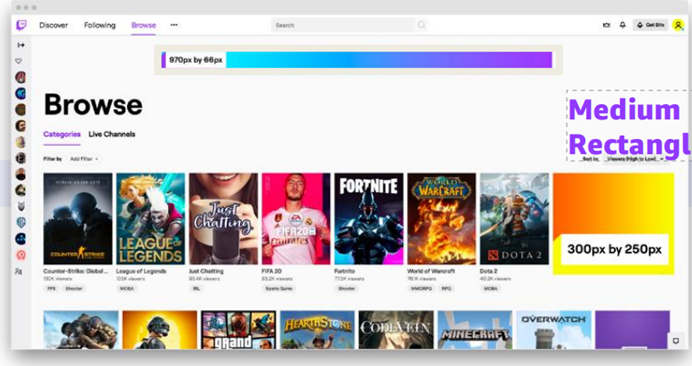Open the Prime loot crown icon

tap(606, 25)
